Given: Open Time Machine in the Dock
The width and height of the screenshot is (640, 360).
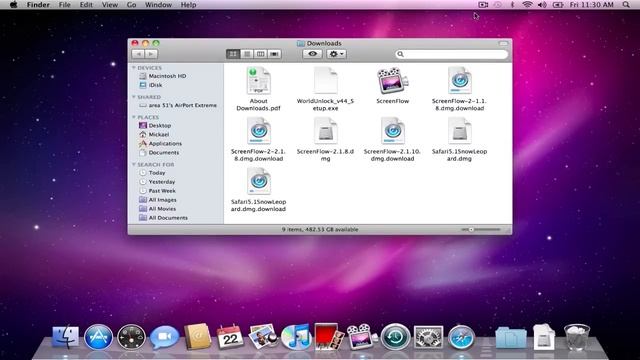Looking at the screenshot, I should [395, 337].
